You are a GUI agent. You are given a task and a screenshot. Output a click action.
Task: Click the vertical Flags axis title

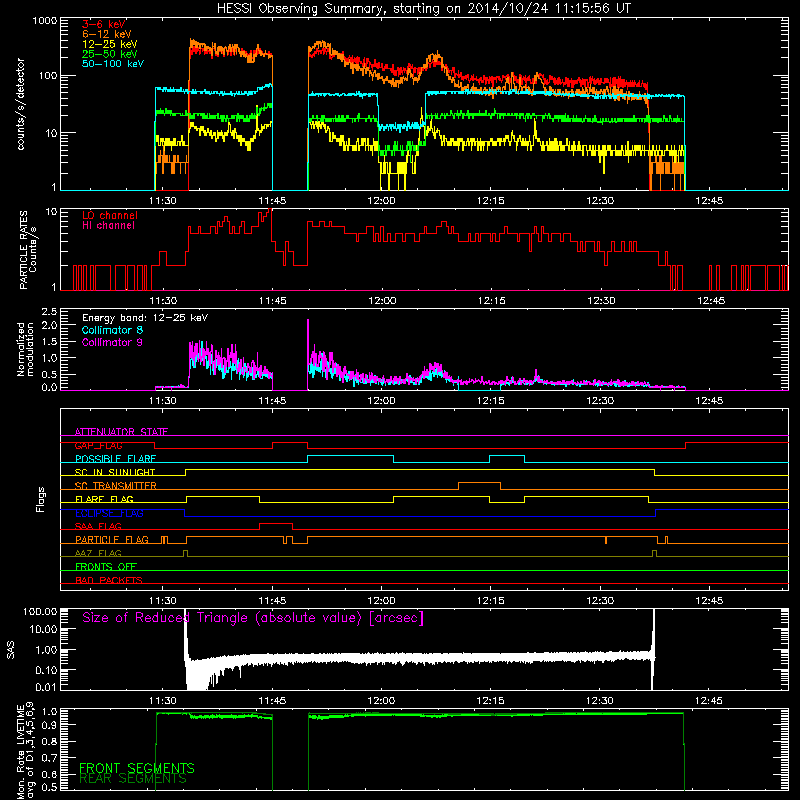(x=41, y=499)
